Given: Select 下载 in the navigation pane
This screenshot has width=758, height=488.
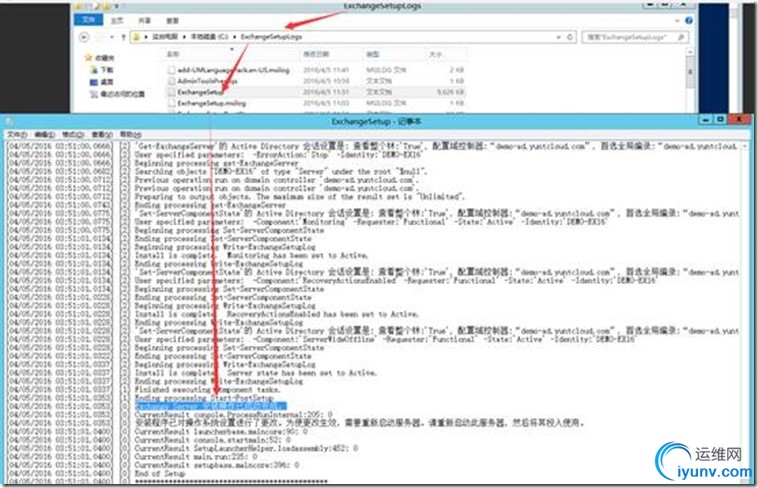Looking at the screenshot, I should (108, 70).
